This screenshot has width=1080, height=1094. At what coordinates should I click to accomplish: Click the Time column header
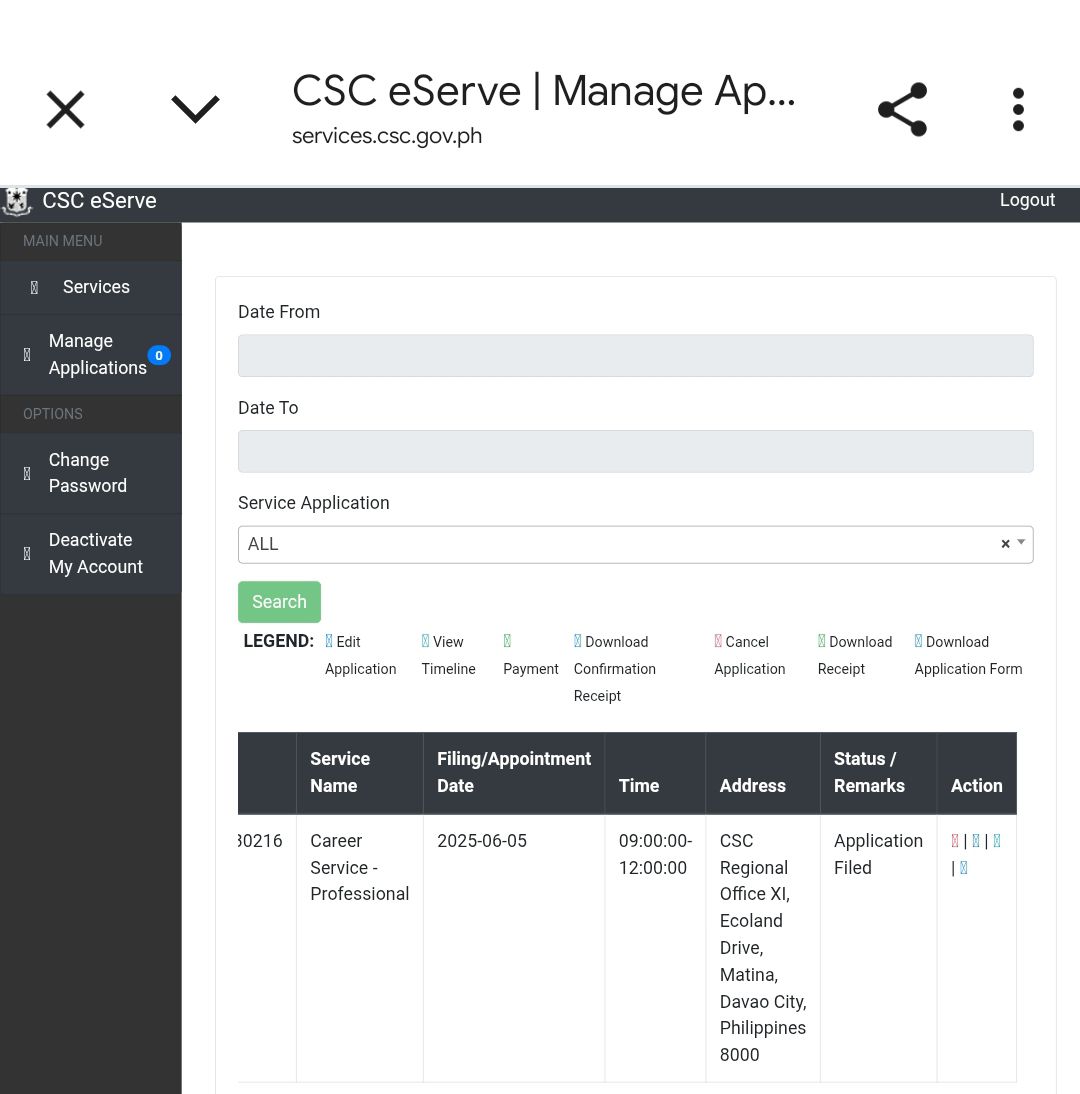pyautogui.click(x=654, y=772)
